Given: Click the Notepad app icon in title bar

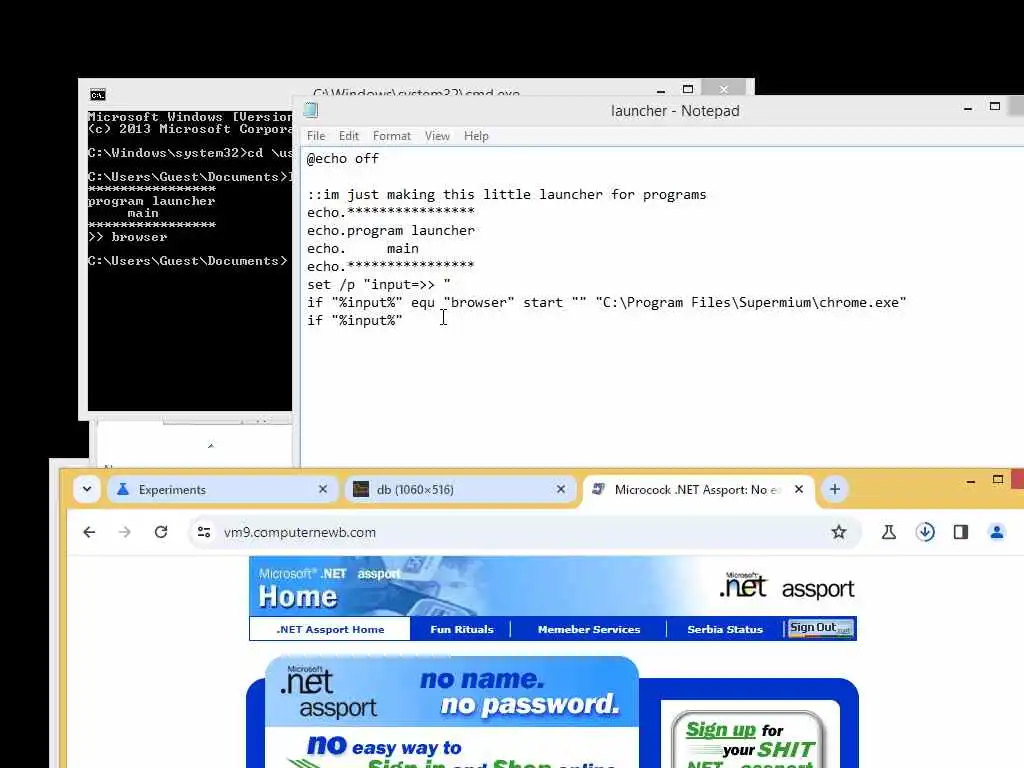Looking at the screenshot, I should tap(312, 110).
